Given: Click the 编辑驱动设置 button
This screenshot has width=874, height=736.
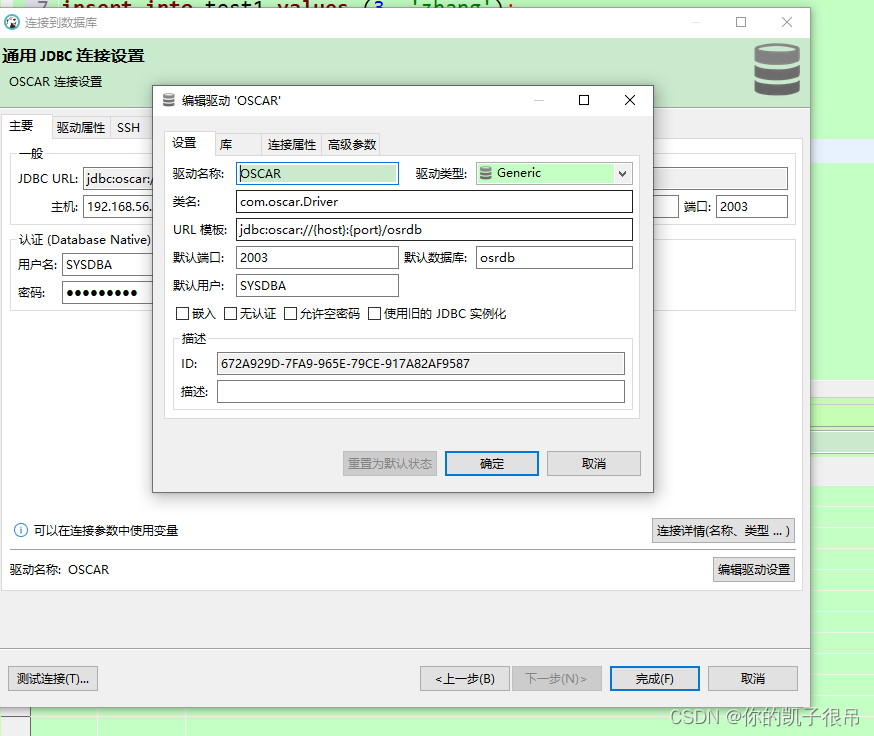Looking at the screenshot, I should coord(753,568).
